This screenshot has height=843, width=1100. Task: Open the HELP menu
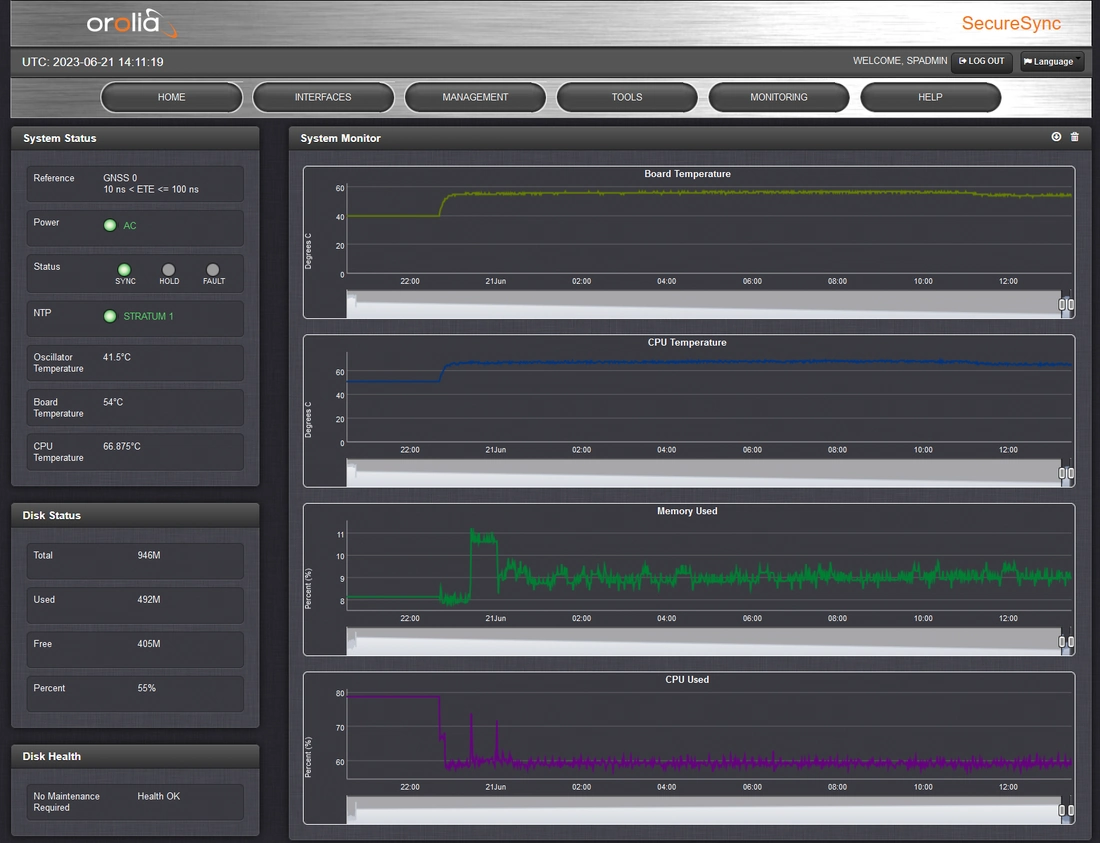point(930,97)
